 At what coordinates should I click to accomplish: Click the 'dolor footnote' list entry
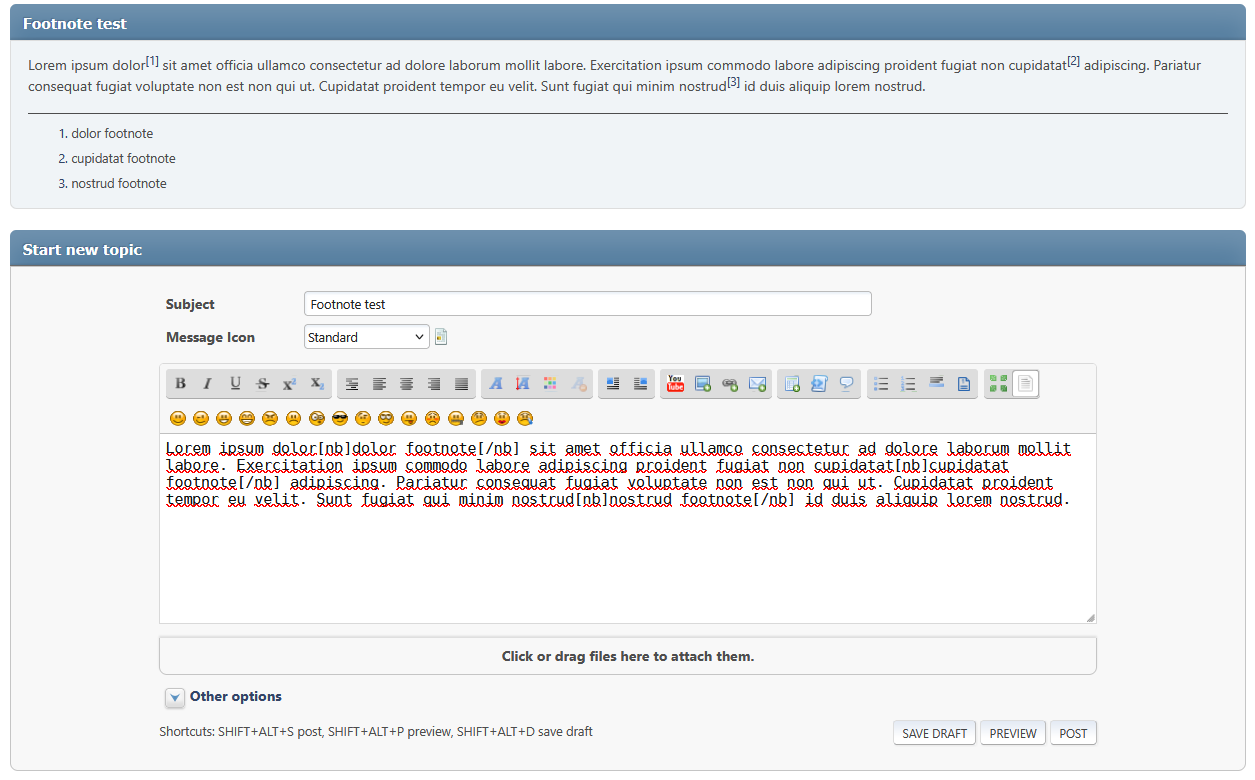pos(112,134)
